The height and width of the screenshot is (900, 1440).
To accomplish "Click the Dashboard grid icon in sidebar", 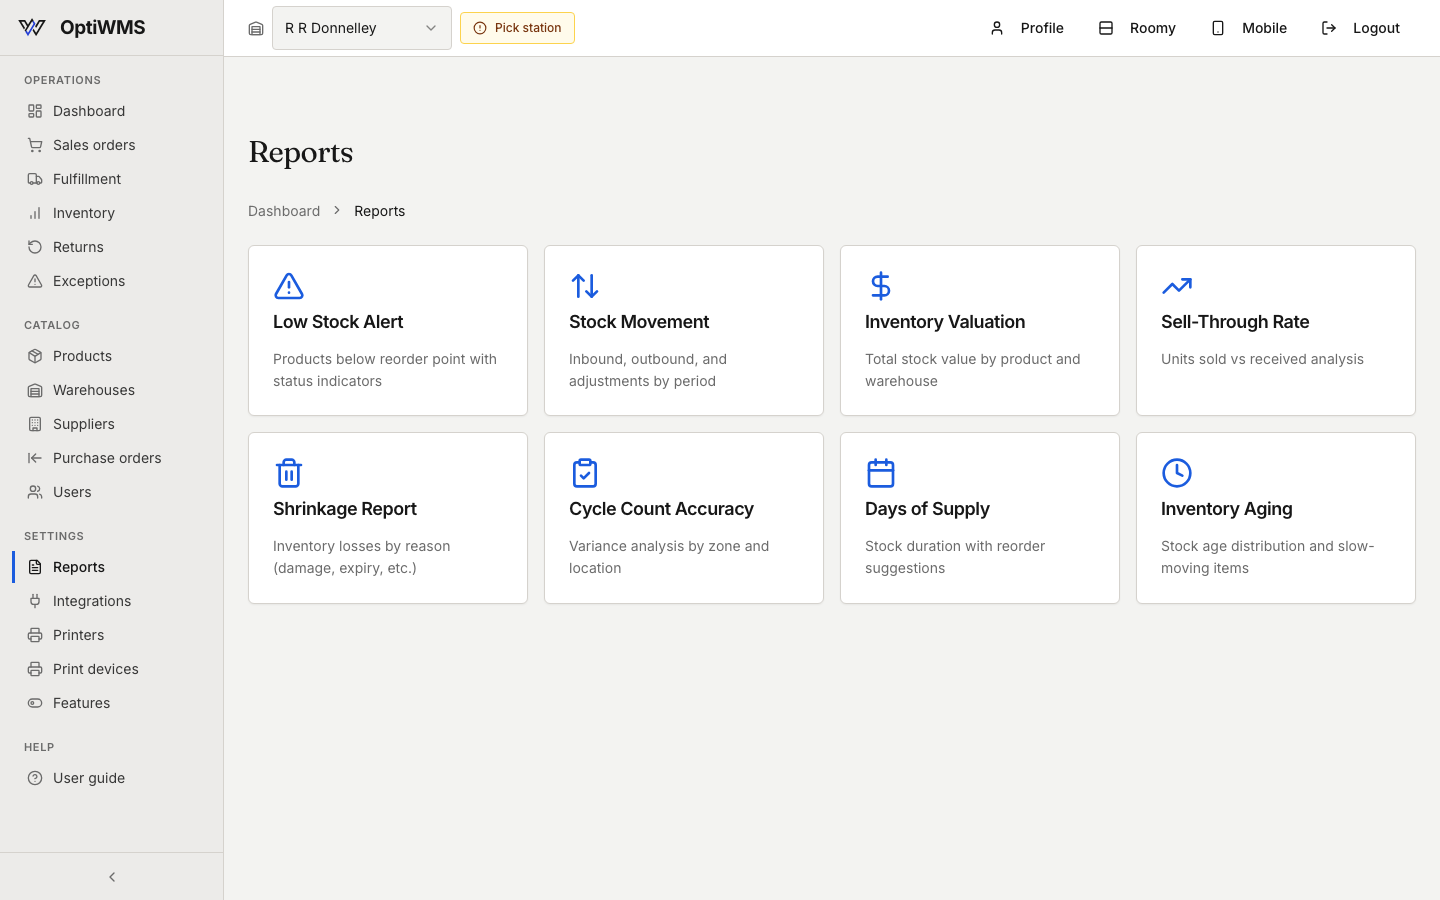I will pyautogui.click(x=35, y=111).
